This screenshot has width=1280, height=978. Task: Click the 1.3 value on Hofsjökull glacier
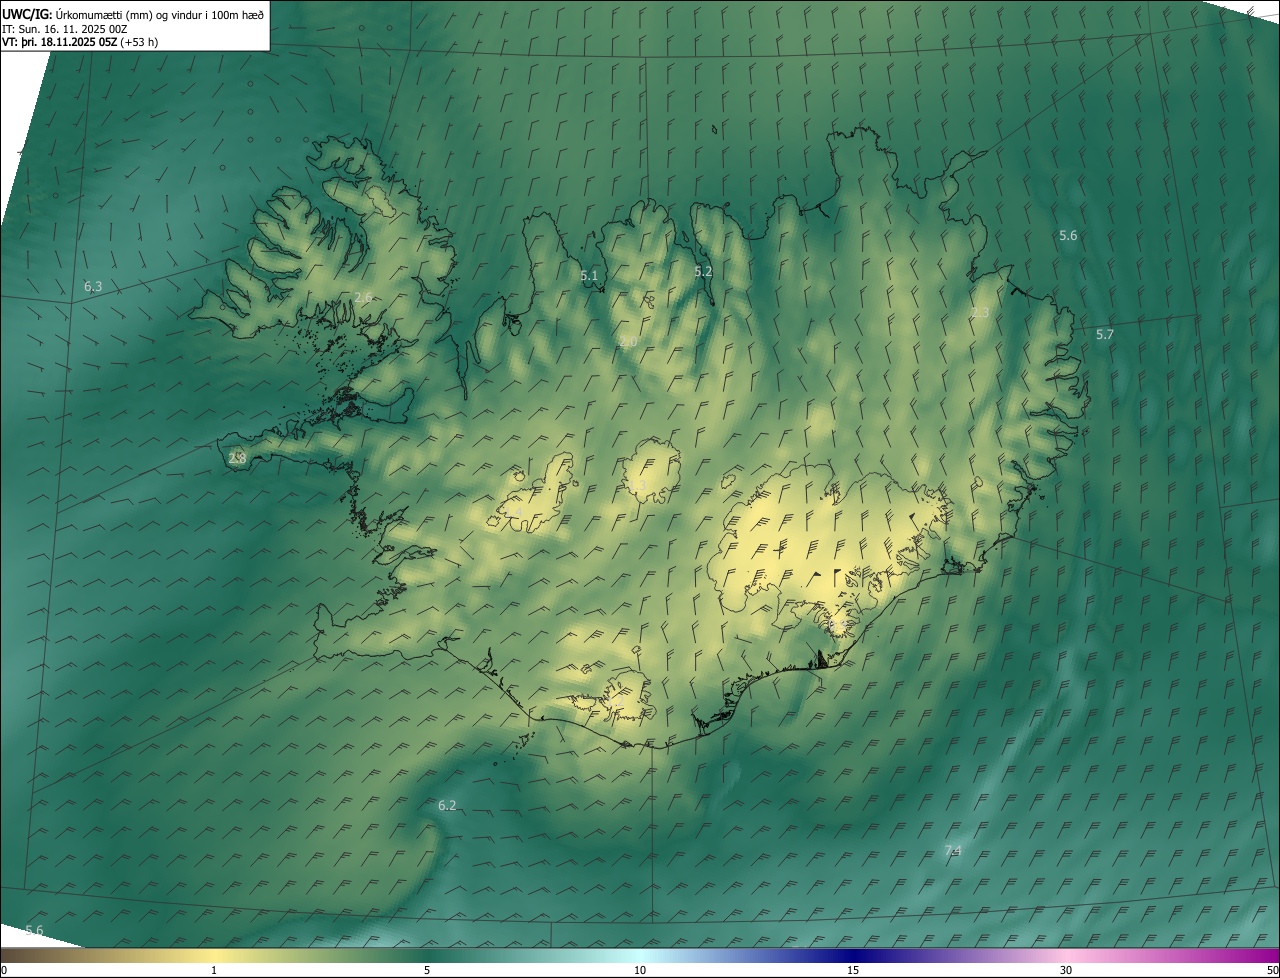(x=637, y=486)
